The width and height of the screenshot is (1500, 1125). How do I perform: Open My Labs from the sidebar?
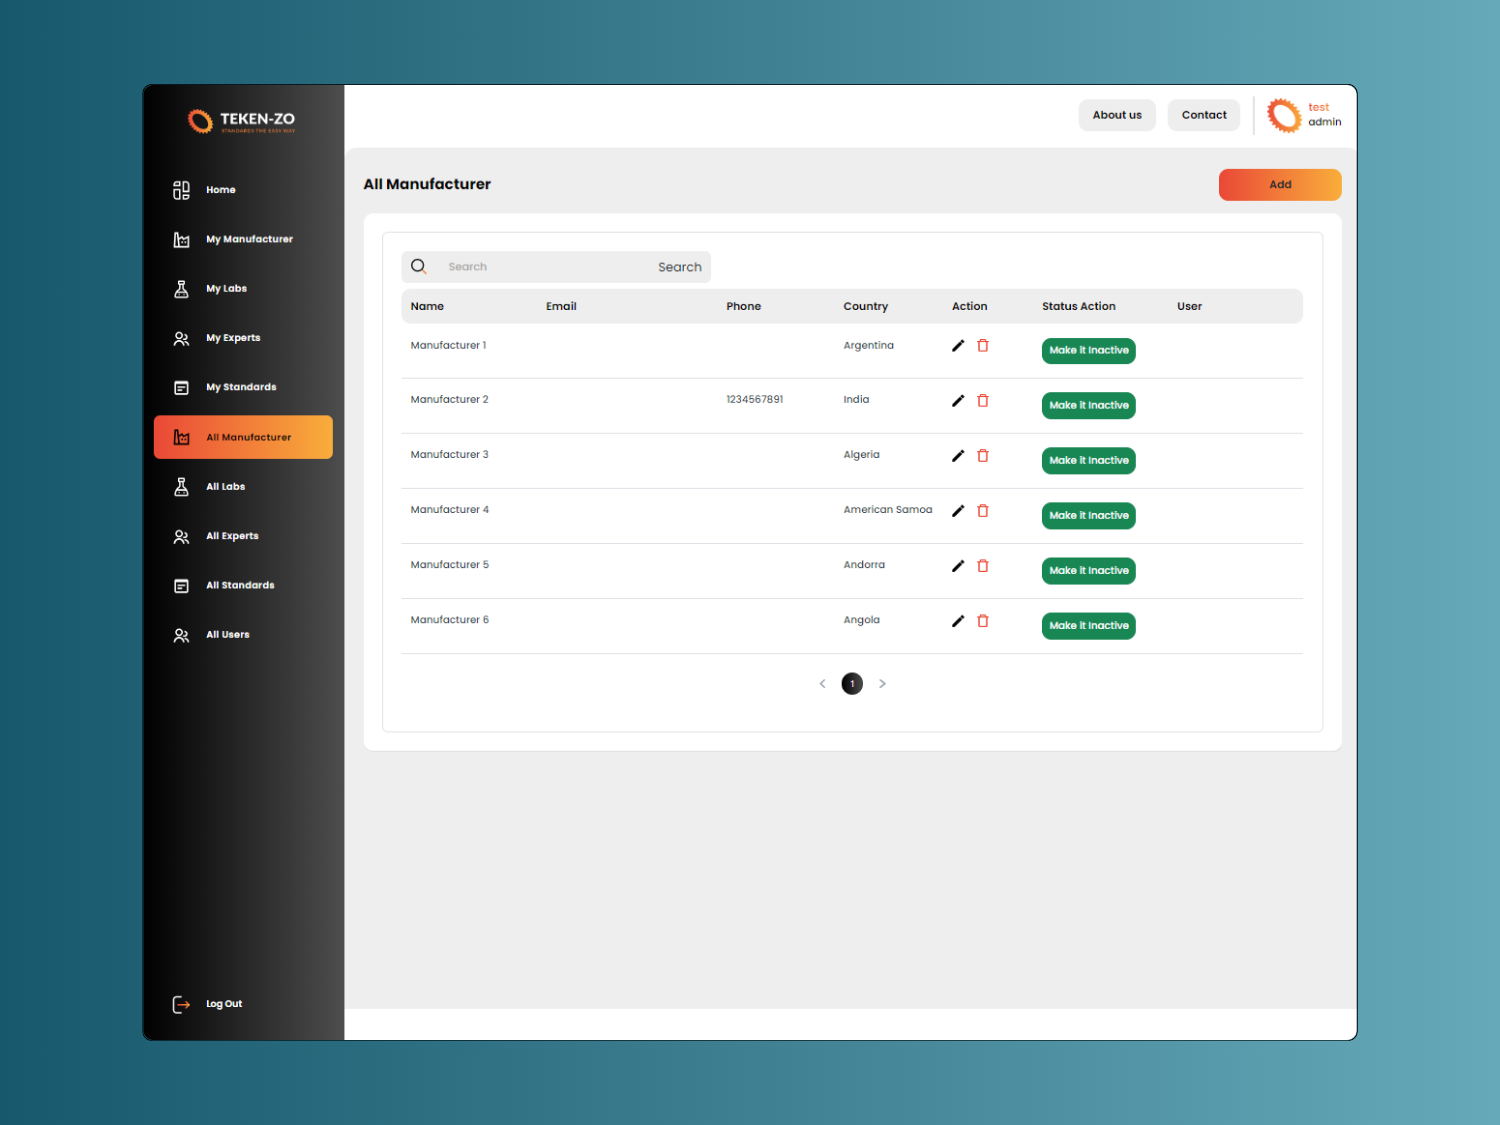pos(226,289)
